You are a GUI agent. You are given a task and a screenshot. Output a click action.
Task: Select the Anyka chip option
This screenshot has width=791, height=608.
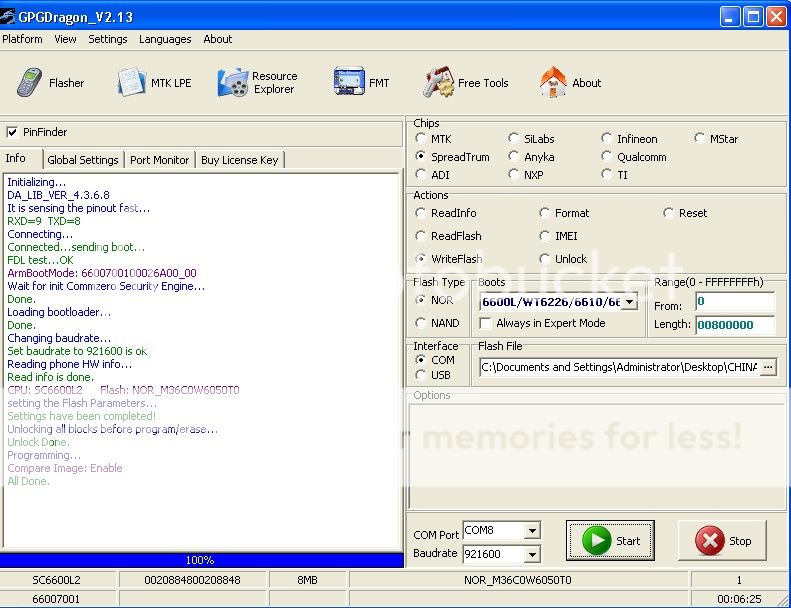point(514,156)
